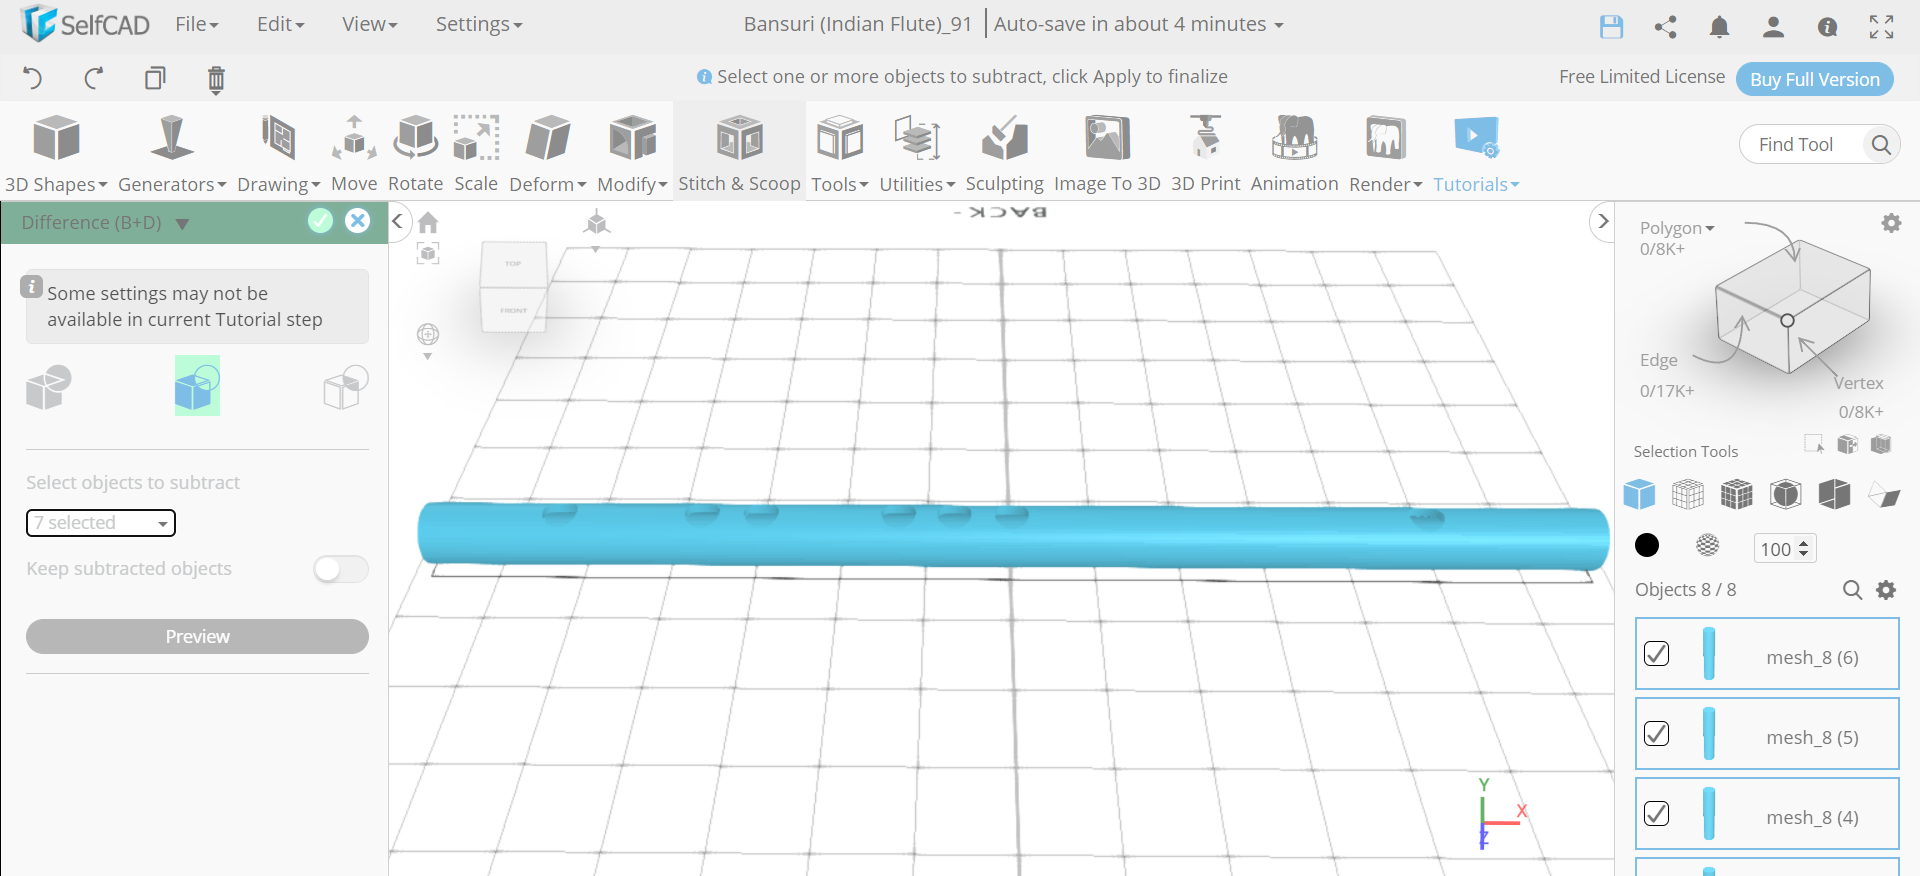Select the Rotate tool
1920x876 pixels.
click(415, 152)
